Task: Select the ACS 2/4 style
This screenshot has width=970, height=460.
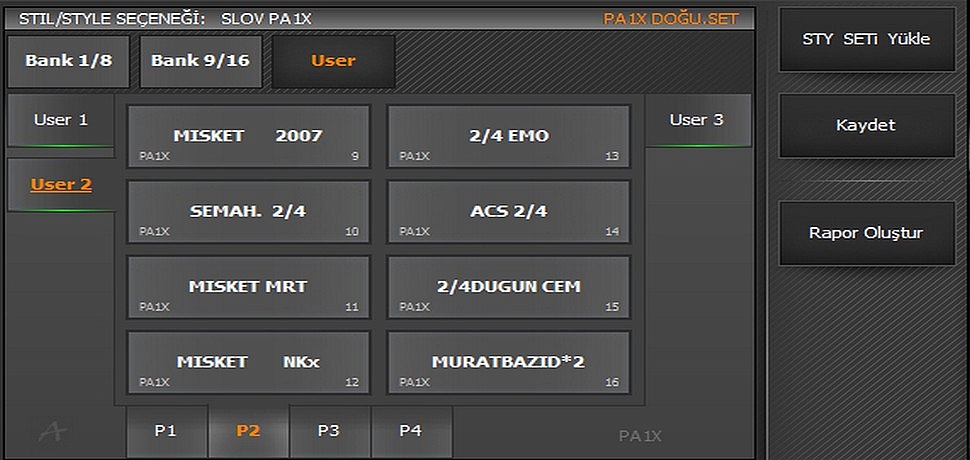Action: (509, 211)
